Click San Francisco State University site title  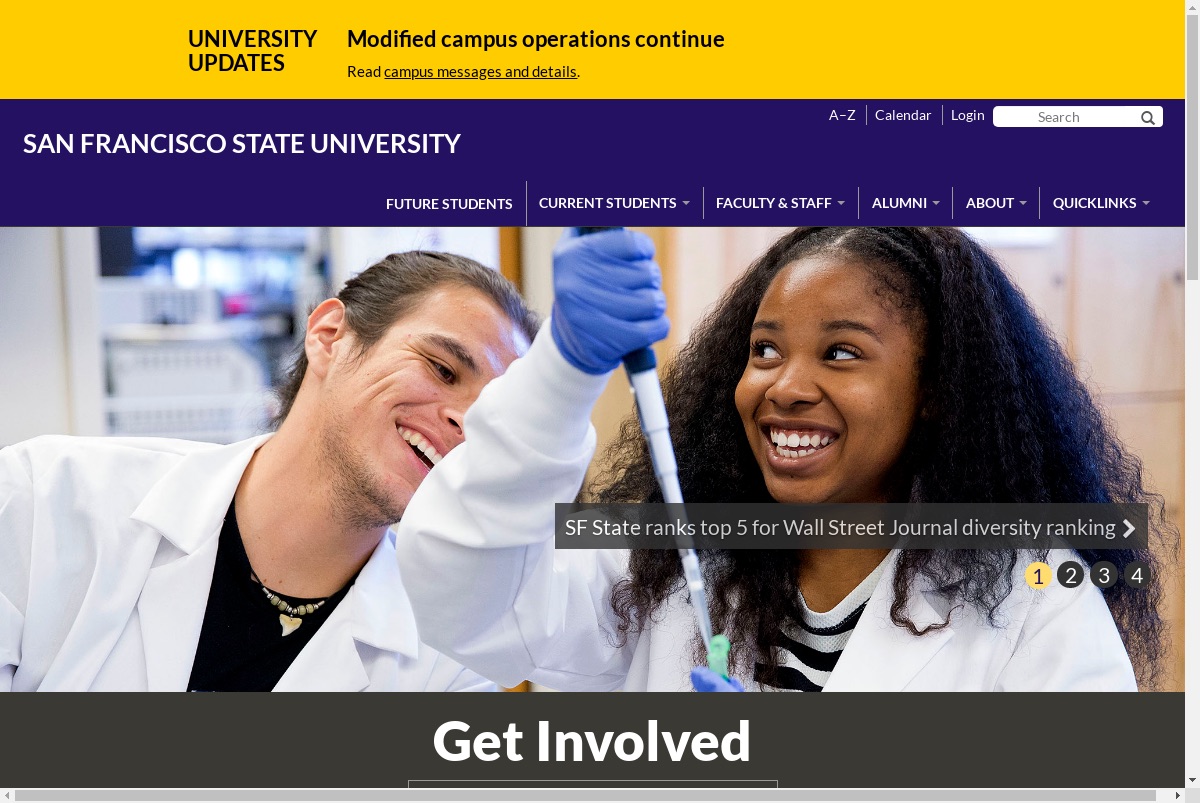click(242, 144)
